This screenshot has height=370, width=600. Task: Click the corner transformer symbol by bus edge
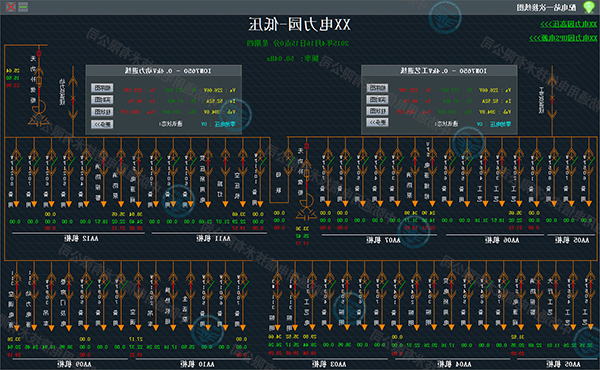click(x=39, y=113)
